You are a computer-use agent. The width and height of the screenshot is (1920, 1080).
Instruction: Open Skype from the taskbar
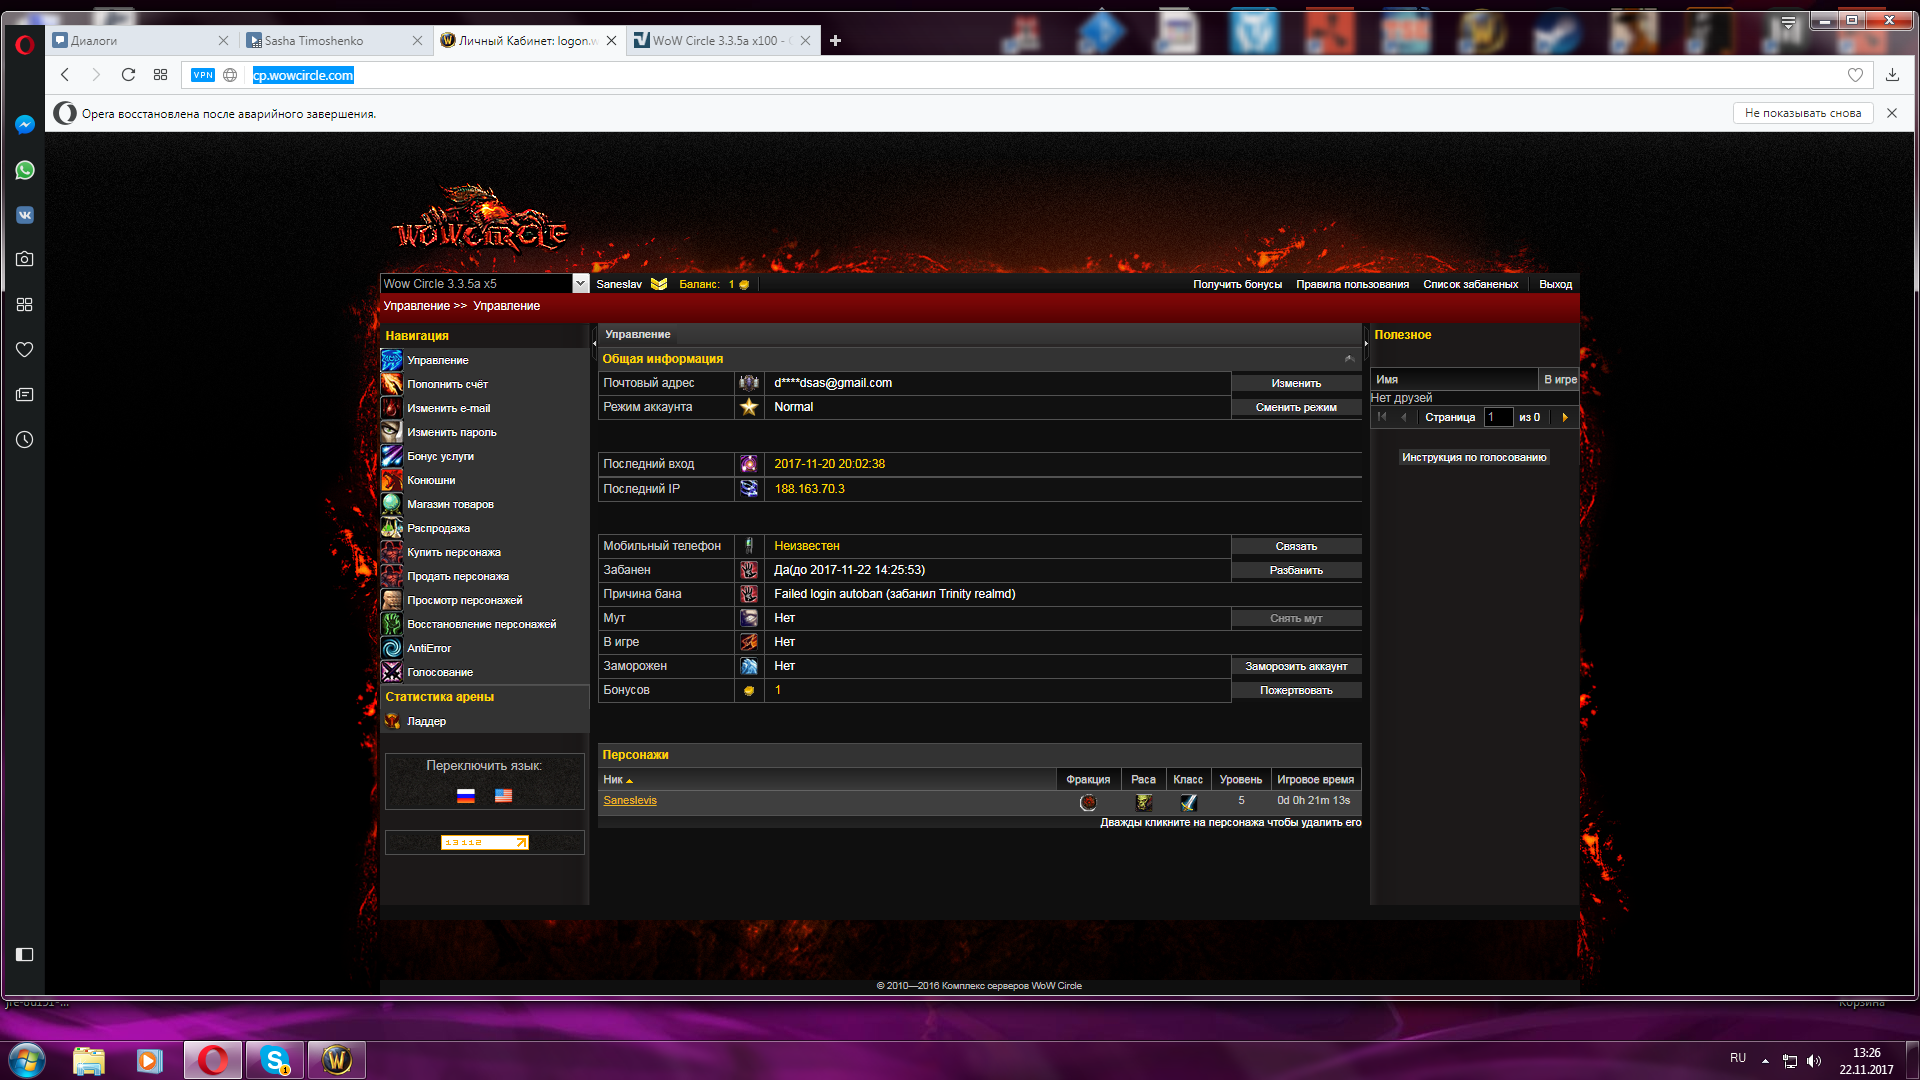[x=274, y=1060]
